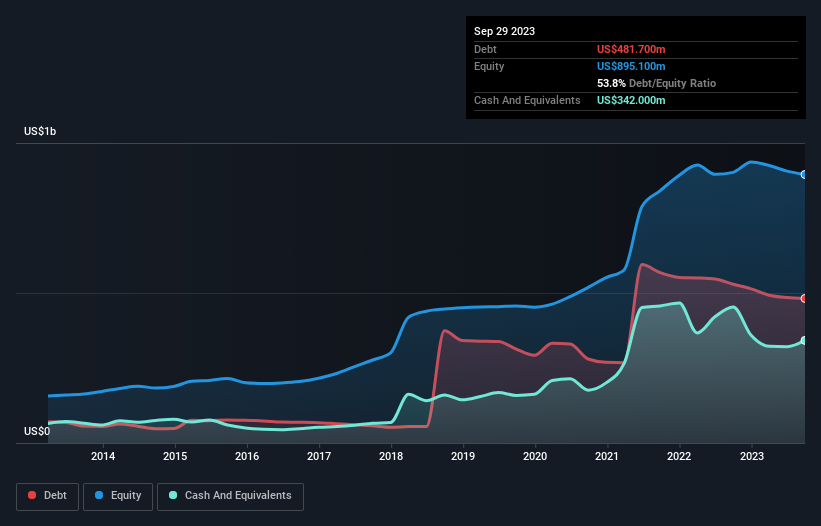The height and width of the screenshot is (526, 821).
Task: Click the US$895.100m equity value
Action: [631, 66]
